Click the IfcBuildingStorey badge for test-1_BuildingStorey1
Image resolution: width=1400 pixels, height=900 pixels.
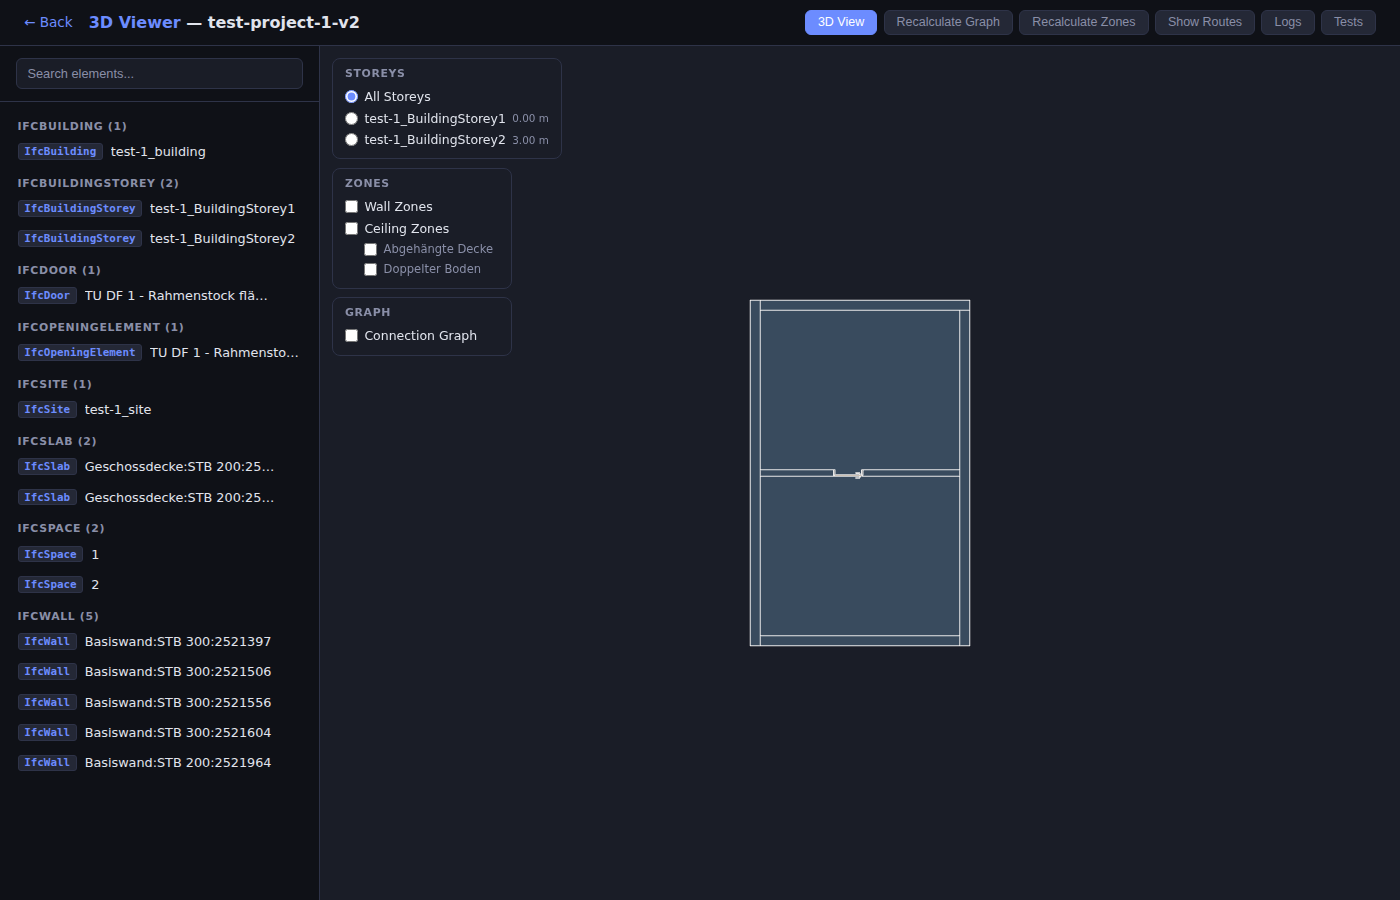point(79,208)
